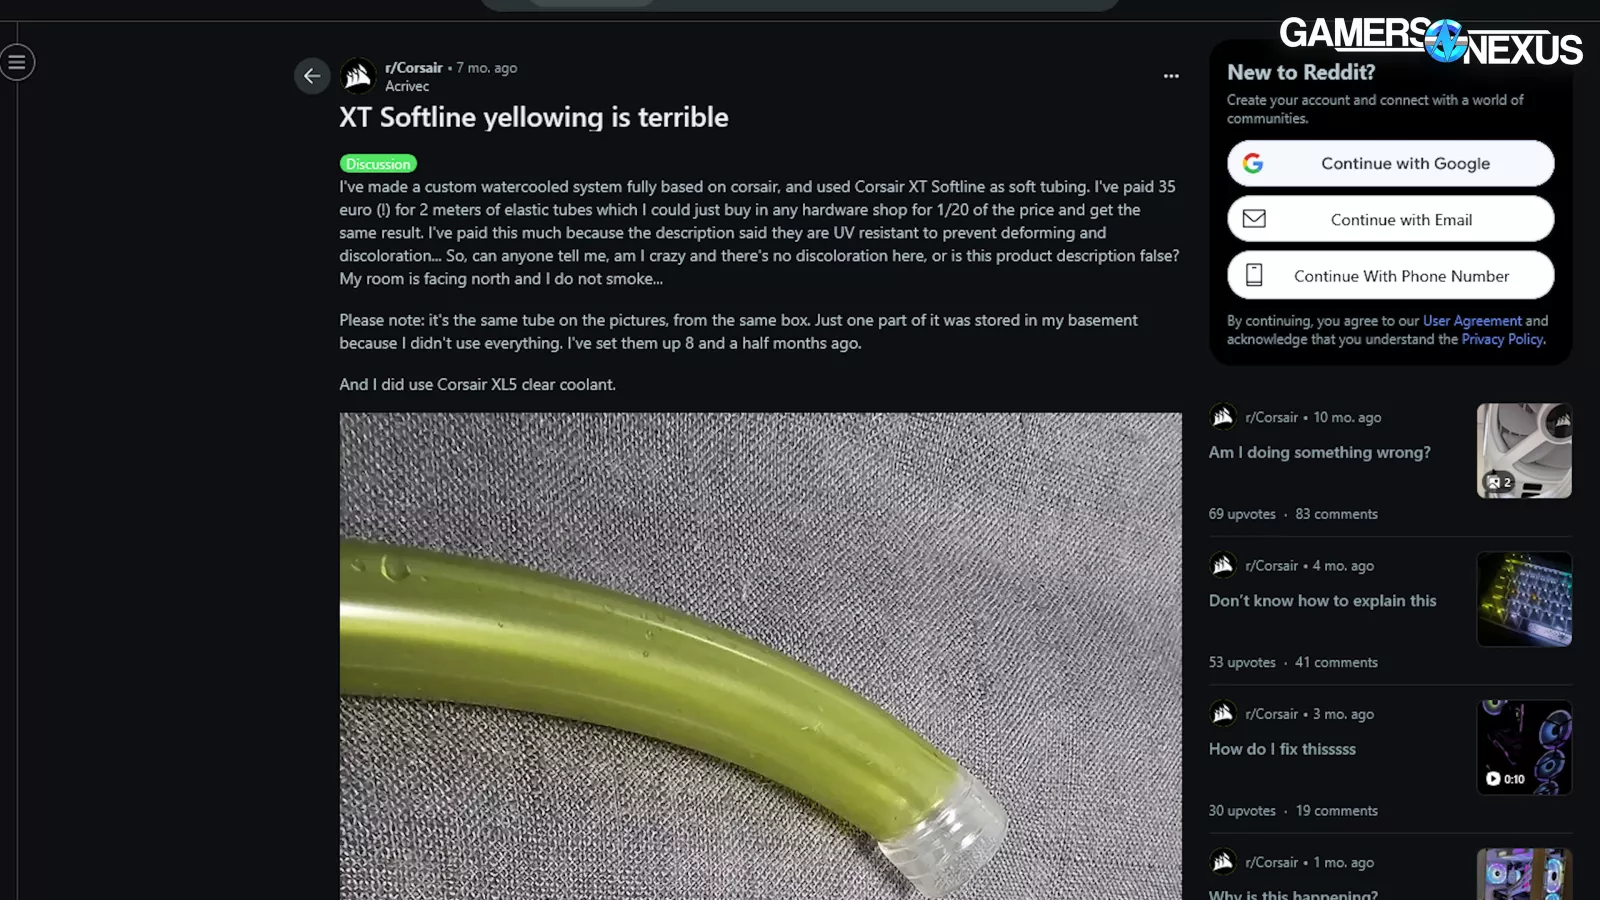Open the Privacy Policy link

1503,339
